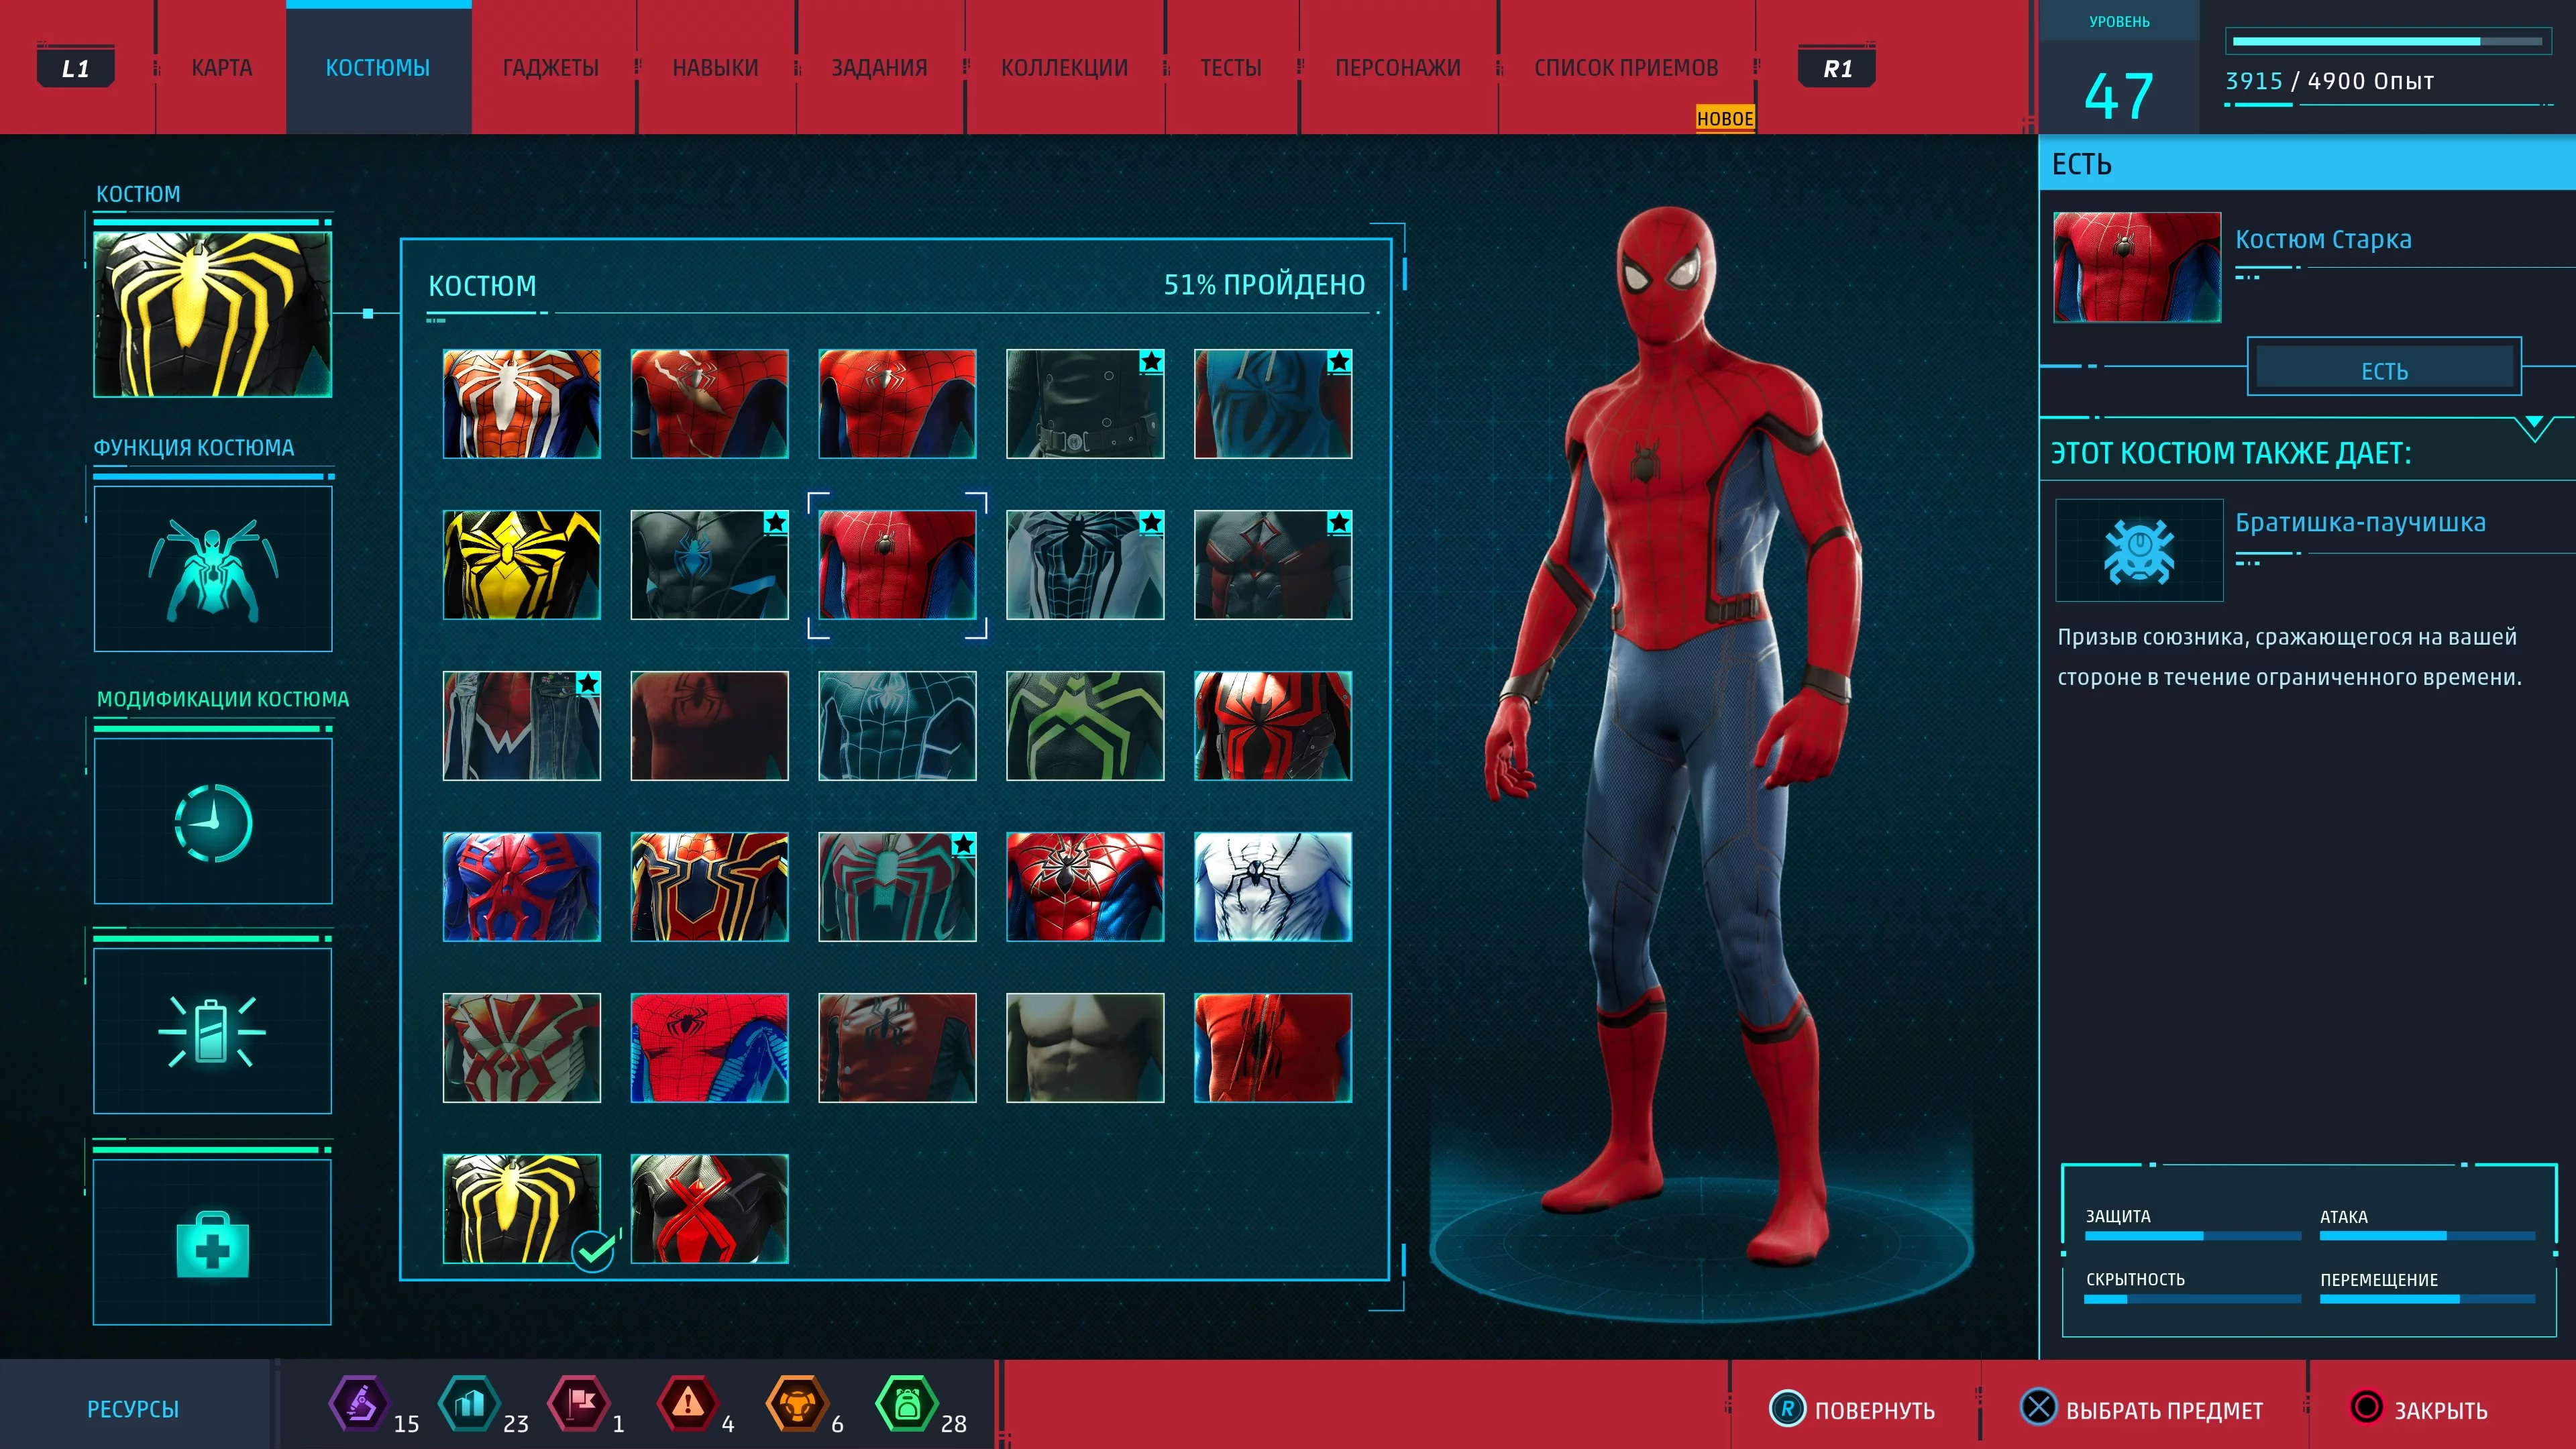Select the equipped yellow suit with checkmark

pos(522,1209)
